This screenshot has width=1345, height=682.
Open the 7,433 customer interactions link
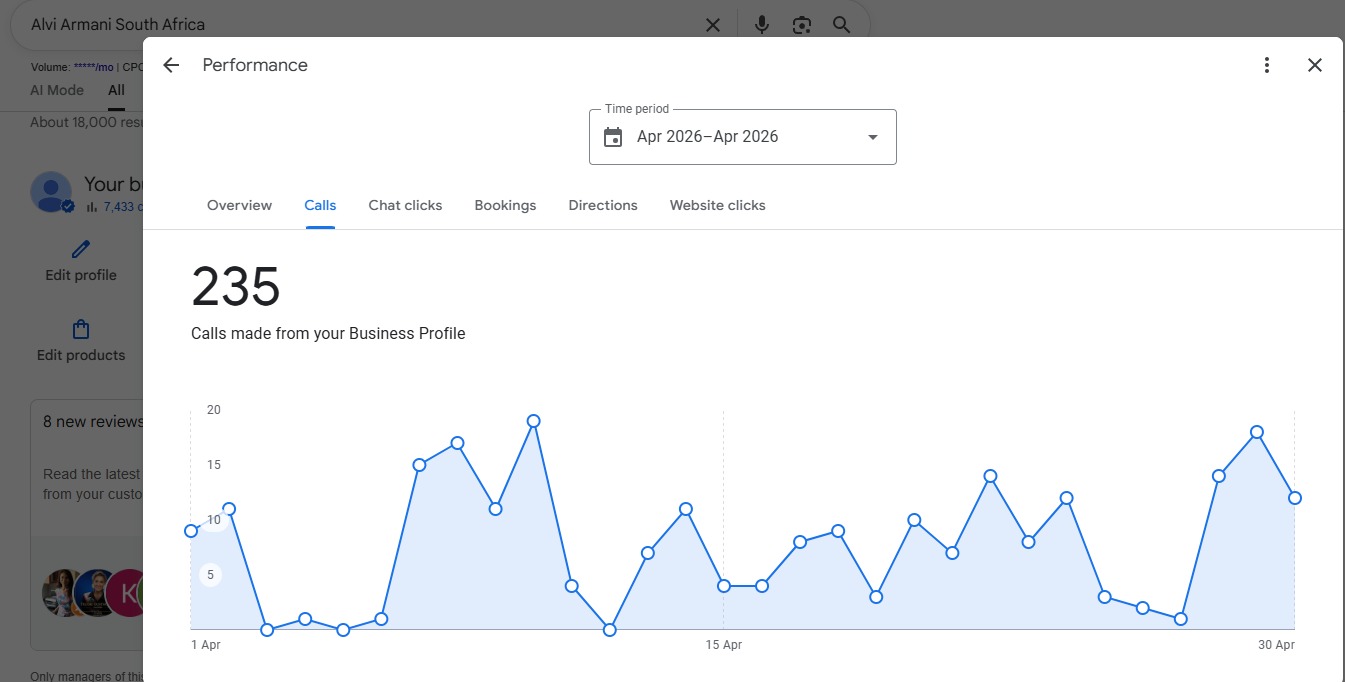[123, 207]
